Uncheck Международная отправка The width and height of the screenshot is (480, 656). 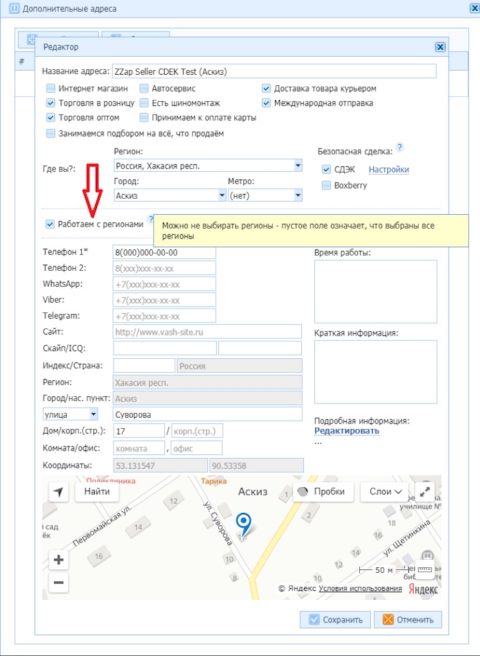tap(266, 103)
